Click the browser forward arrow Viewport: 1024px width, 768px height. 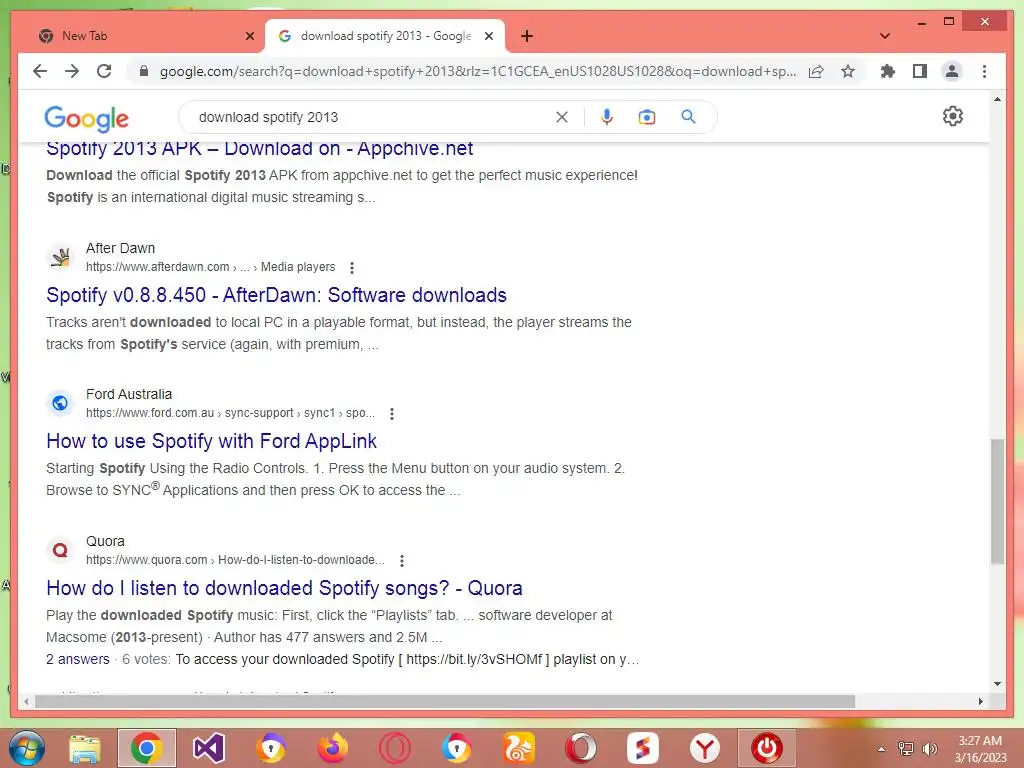(x=72, y=71)
